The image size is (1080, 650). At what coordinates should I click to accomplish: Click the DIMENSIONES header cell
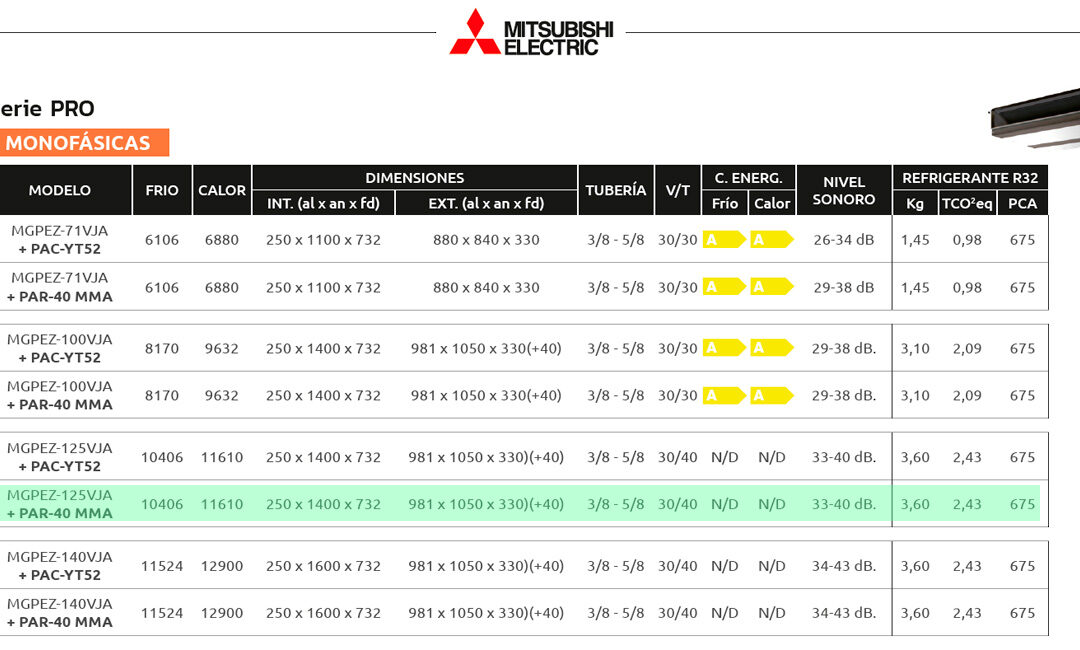pyautogui.click(x=414, y=178)
